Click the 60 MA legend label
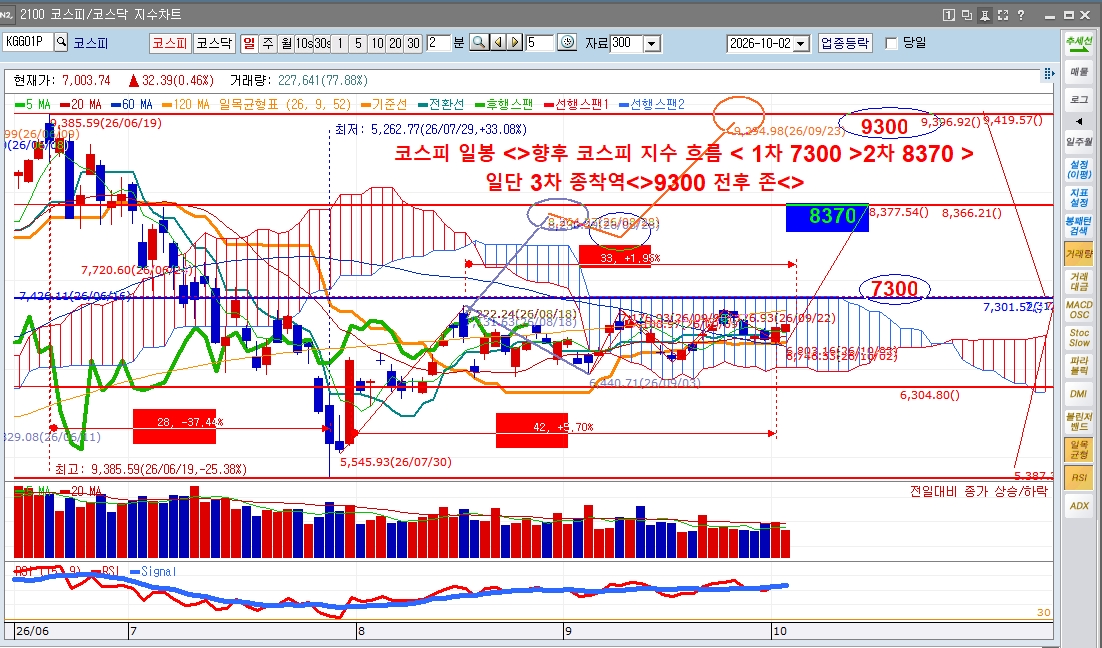The width and height of the screenshot is (1102, 648). click(x=132, y=104)
